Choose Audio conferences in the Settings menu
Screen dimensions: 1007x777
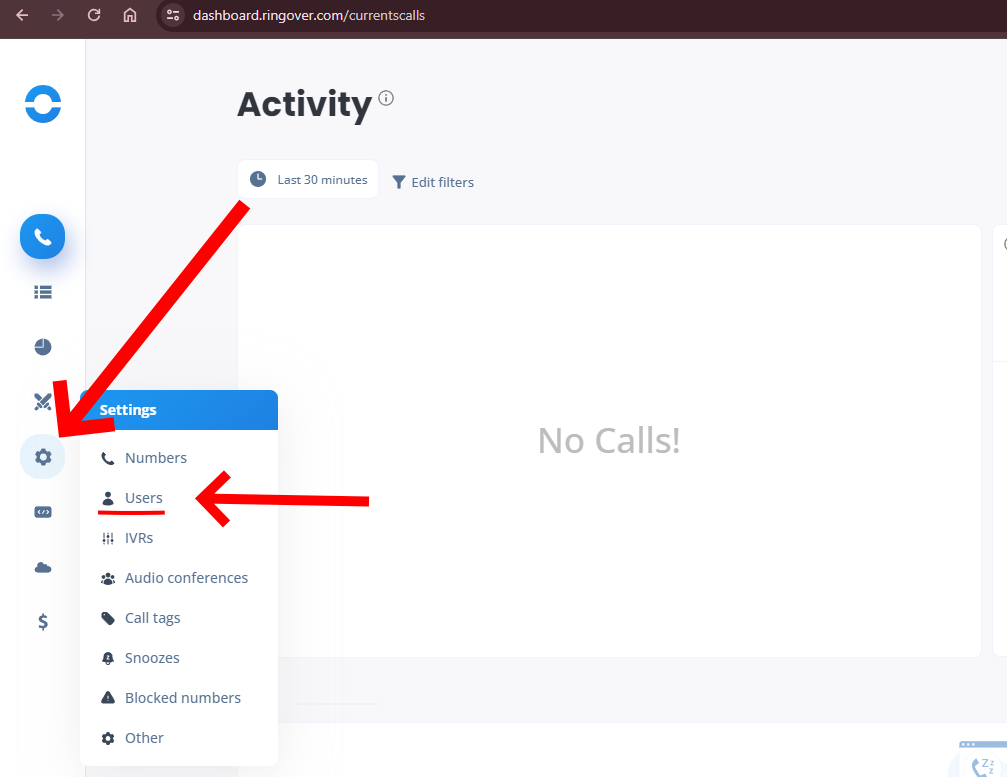point(186,578)
